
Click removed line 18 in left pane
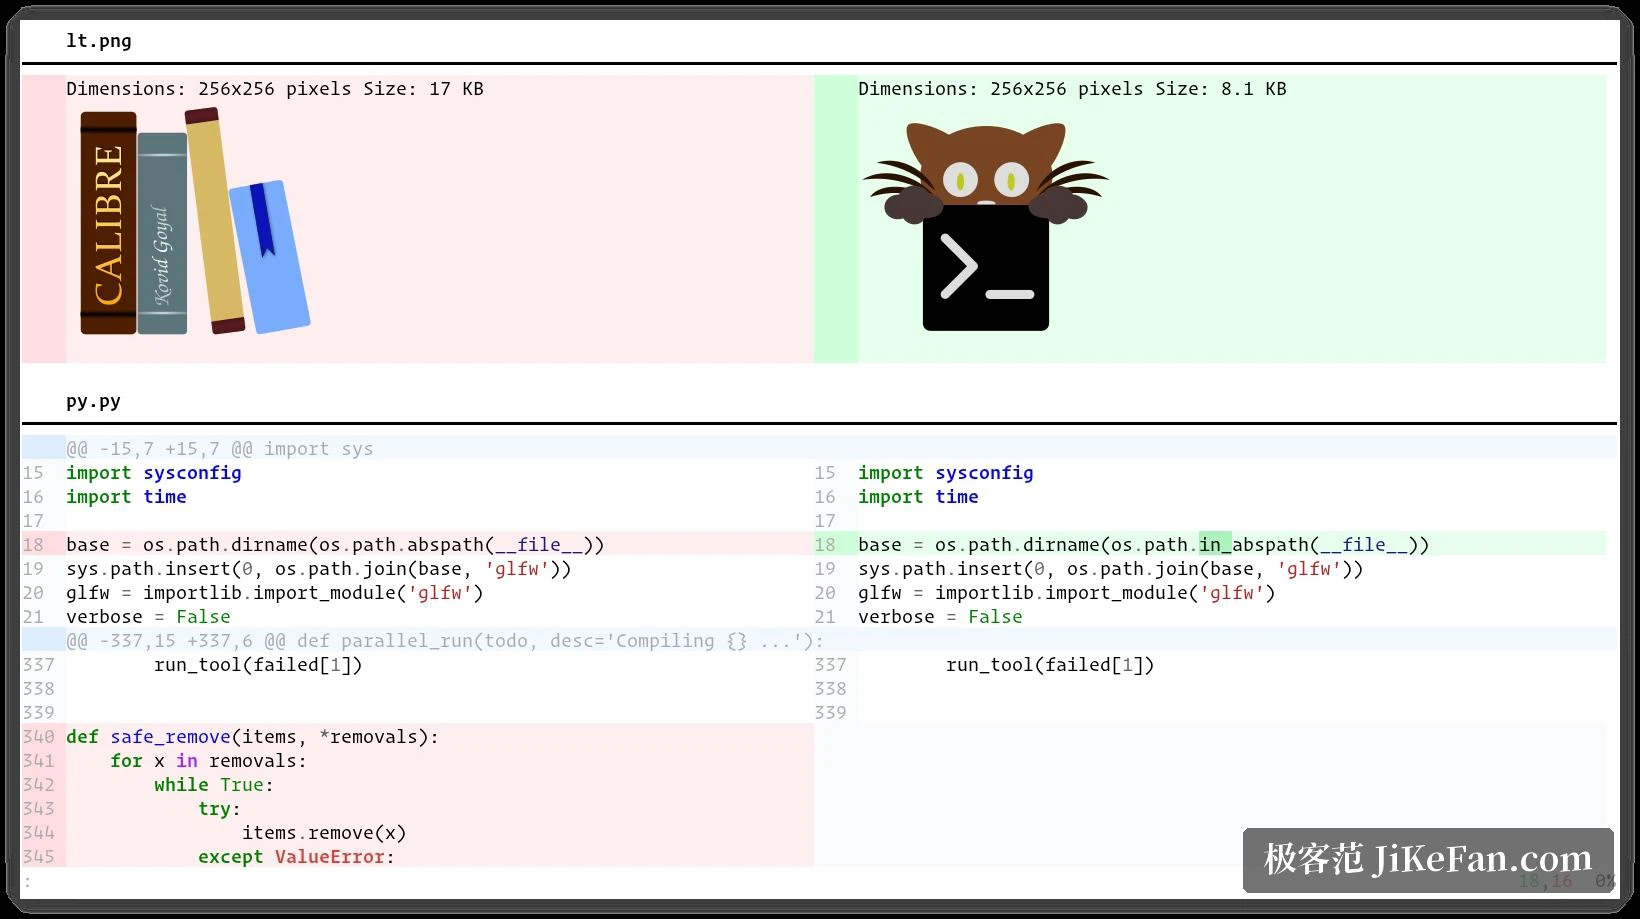[418, 545]
